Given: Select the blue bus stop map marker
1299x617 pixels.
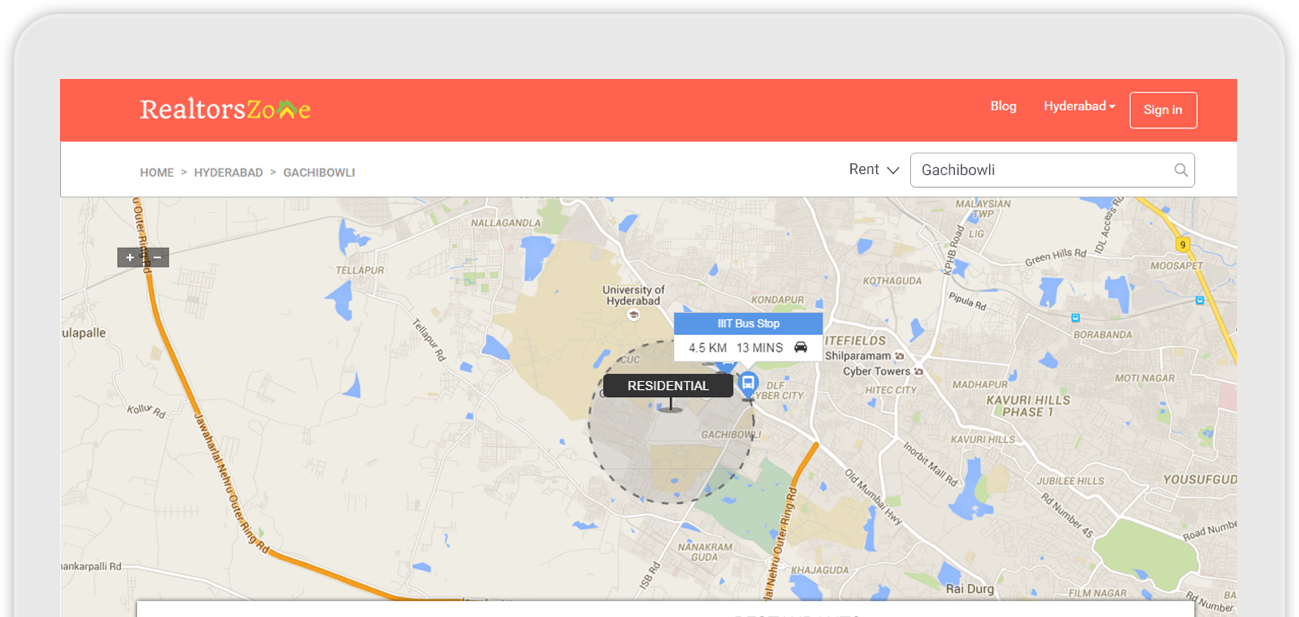Looking at the screenshot, I should click(x=748, y=384).
